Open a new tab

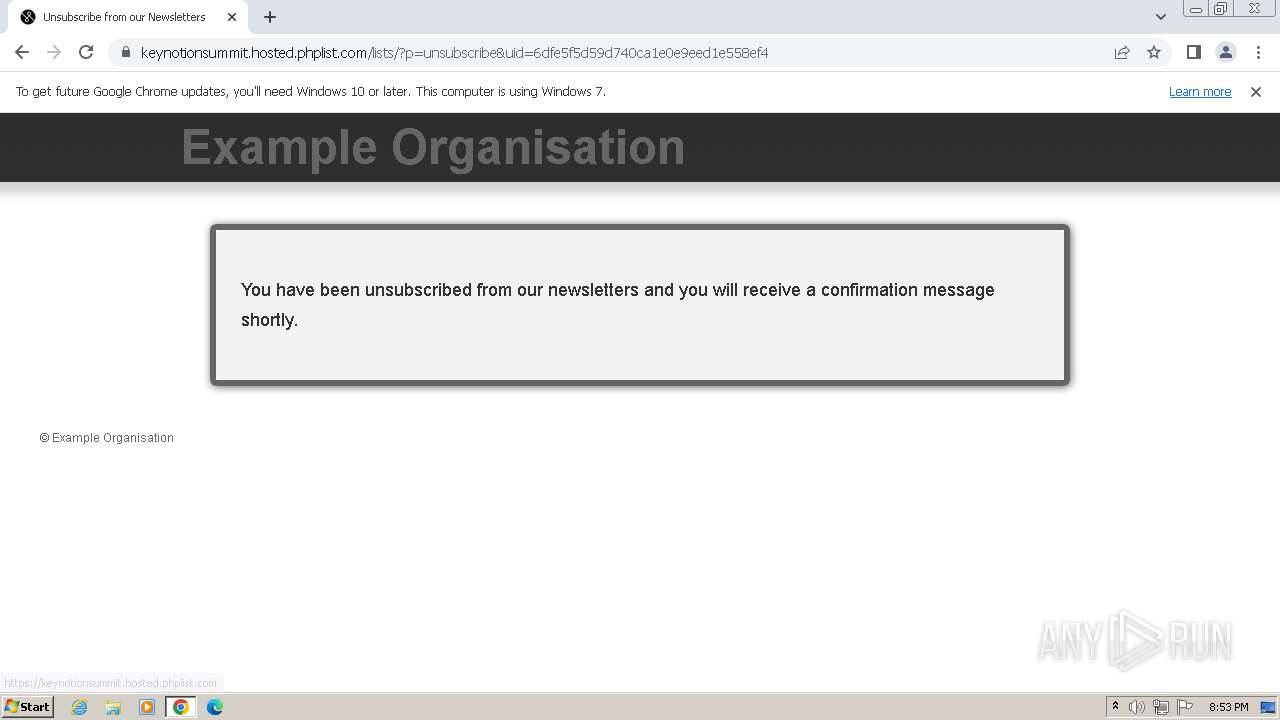270,17
